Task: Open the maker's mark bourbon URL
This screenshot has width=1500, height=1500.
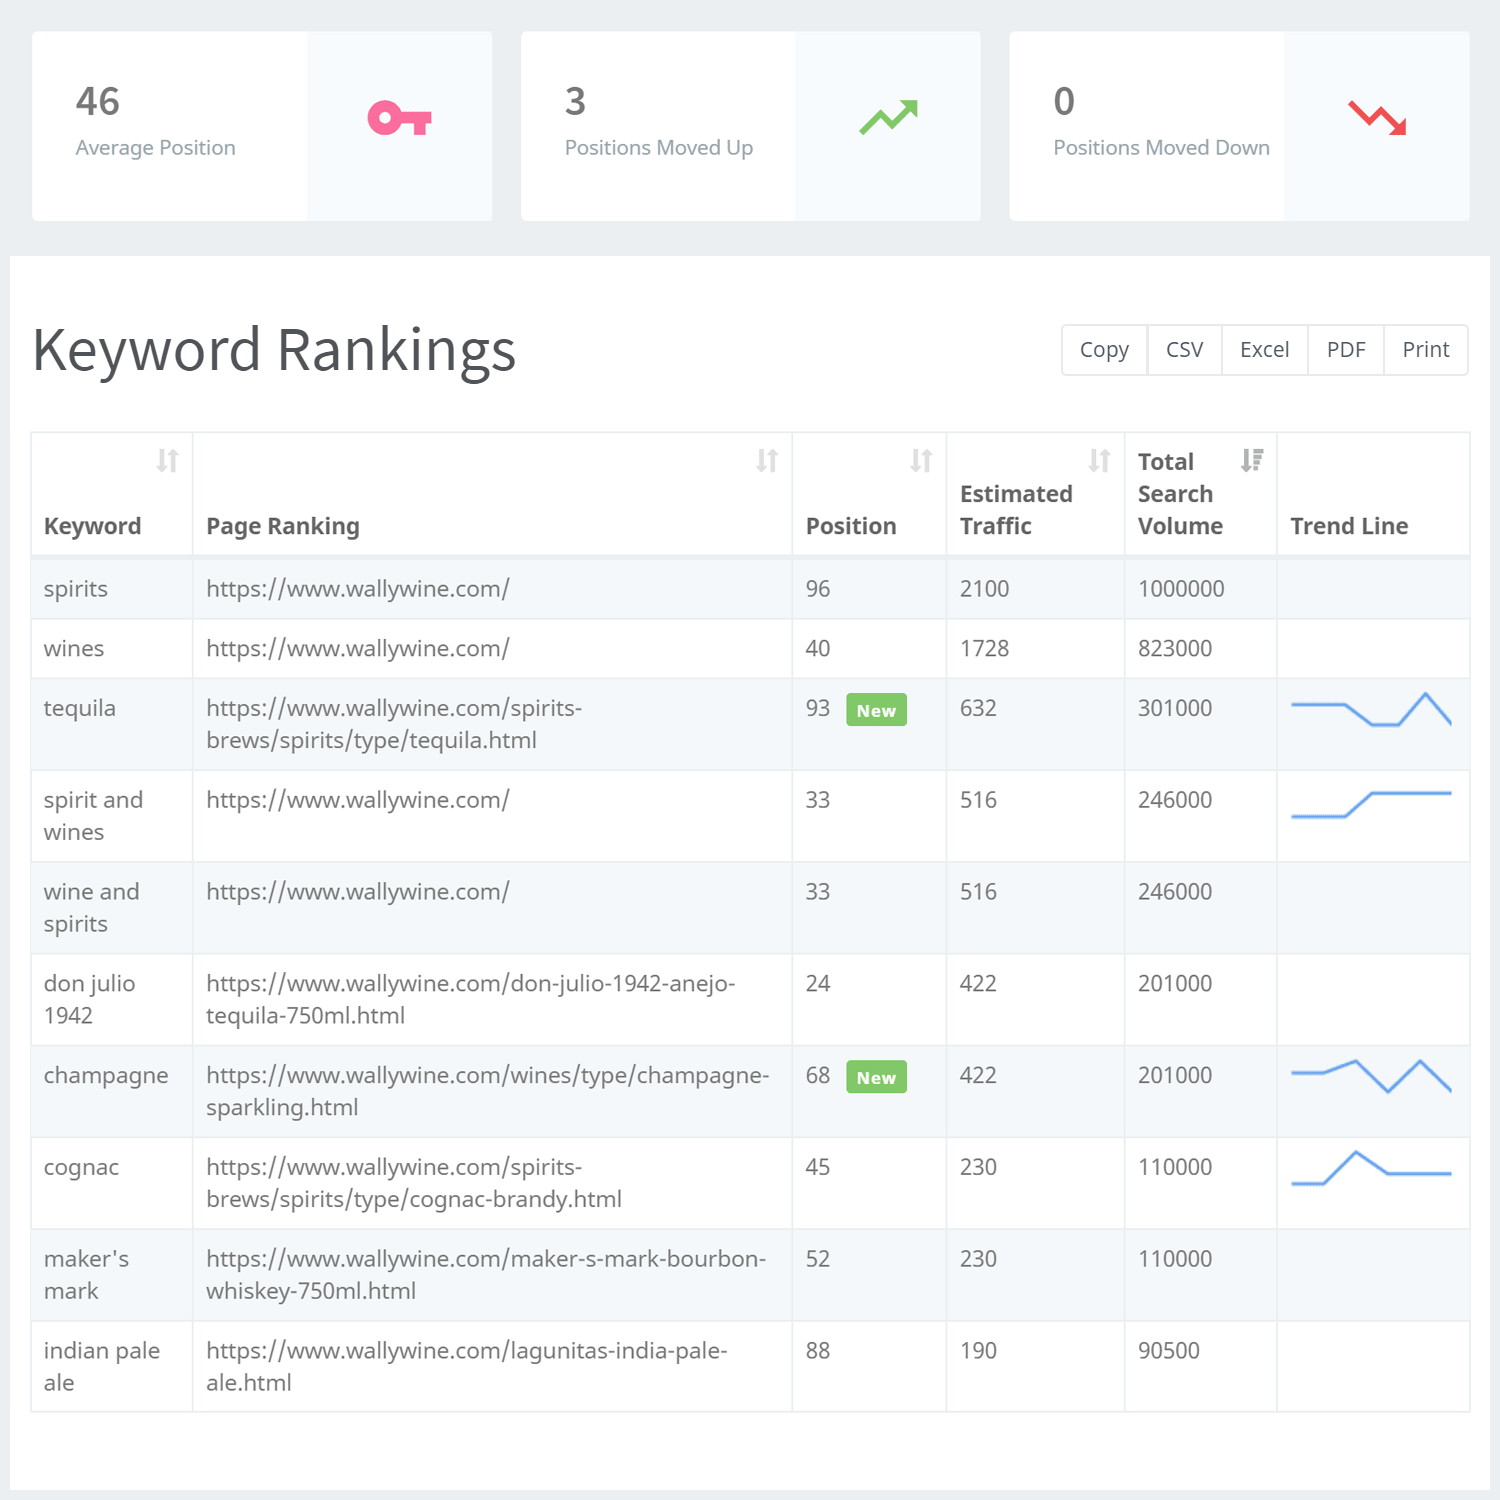Action: point(485,1274)
